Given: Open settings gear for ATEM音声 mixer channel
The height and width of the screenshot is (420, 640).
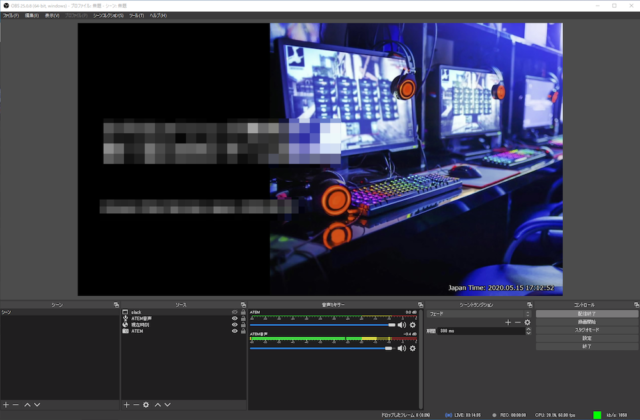Looking at the screenshot, I should tap(412, 348).
